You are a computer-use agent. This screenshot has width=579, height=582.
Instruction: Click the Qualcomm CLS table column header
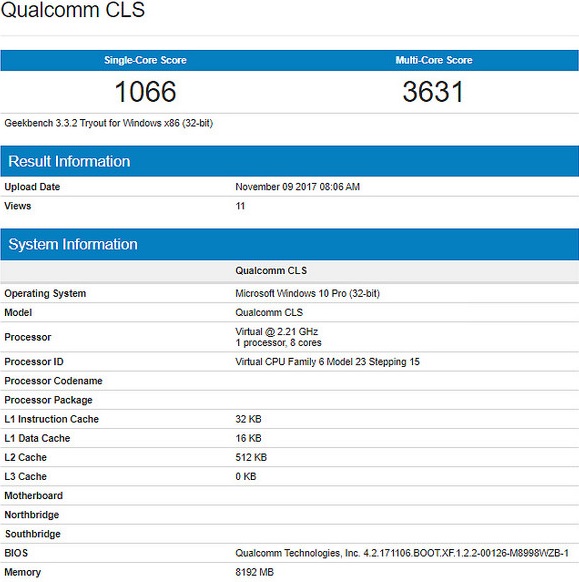point(271,271)
